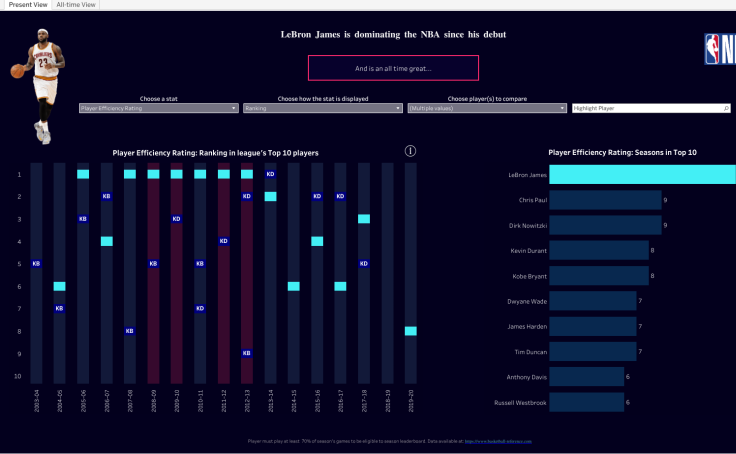Click the NBA logo
The height and width of the screenshot is (454, 736).
point(720,49)
